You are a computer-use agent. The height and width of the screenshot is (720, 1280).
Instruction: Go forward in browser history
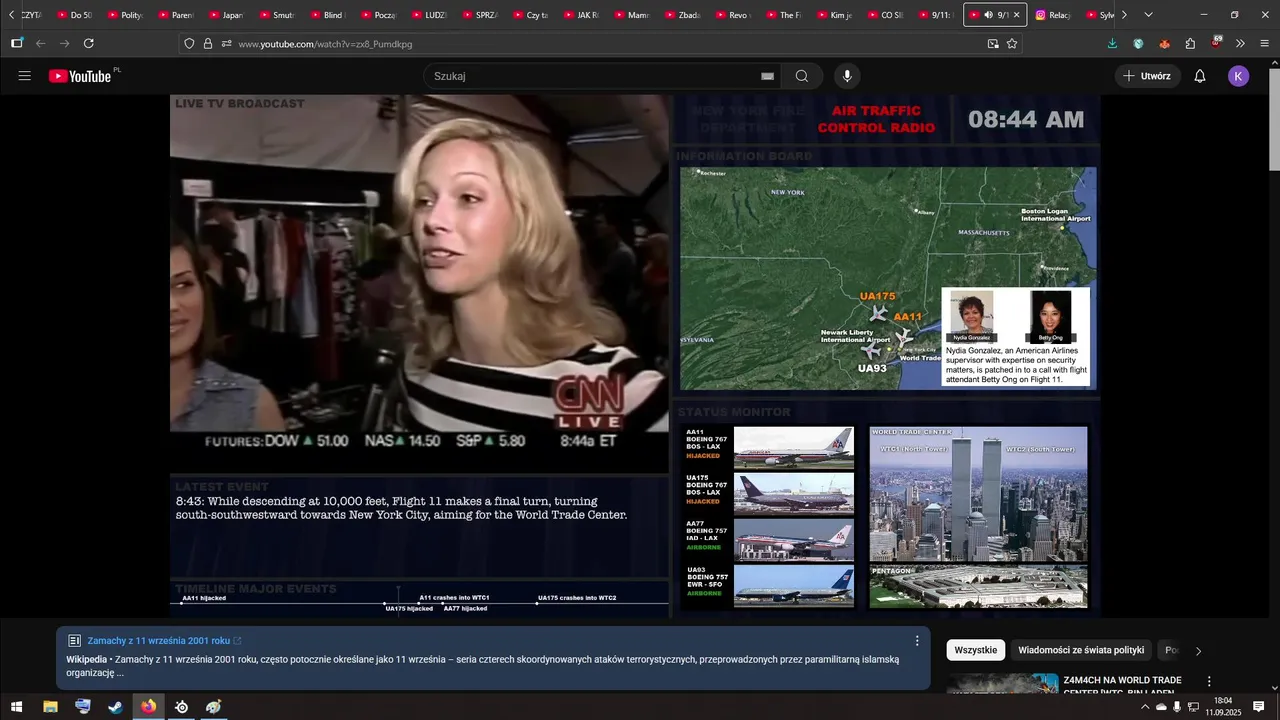click(x=65, y=44)
